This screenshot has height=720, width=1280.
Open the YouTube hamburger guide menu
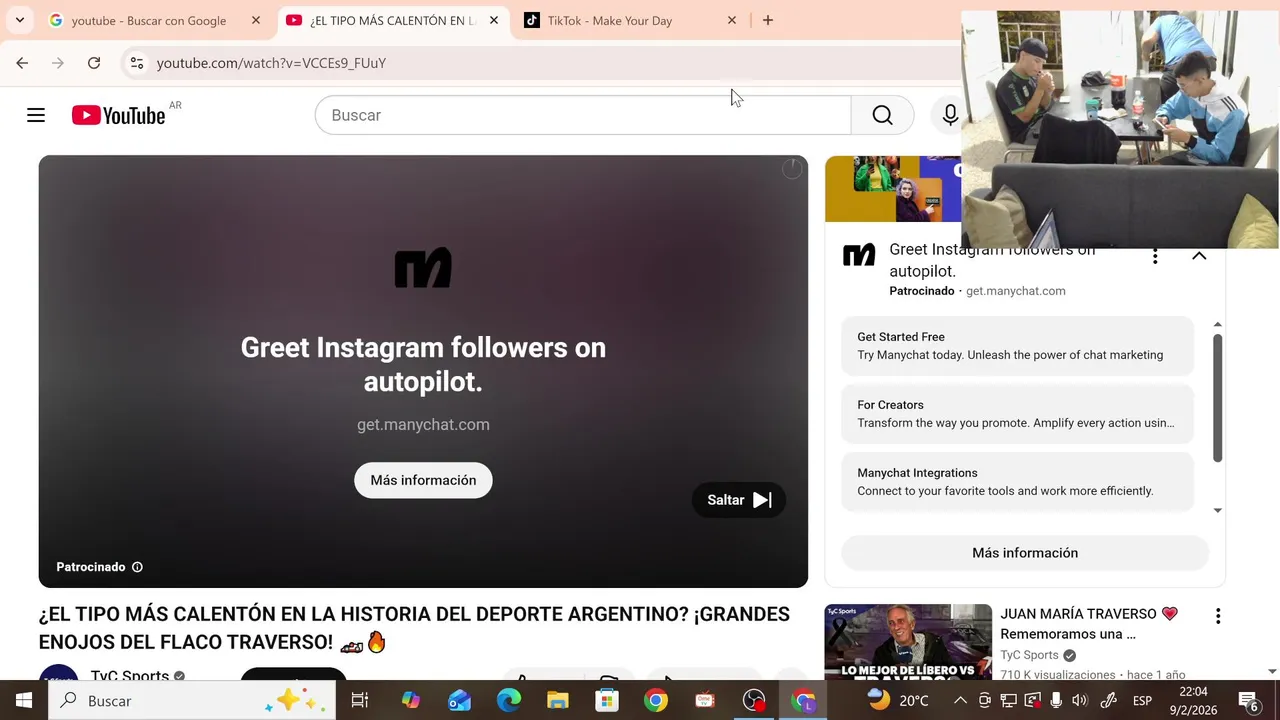36,115
